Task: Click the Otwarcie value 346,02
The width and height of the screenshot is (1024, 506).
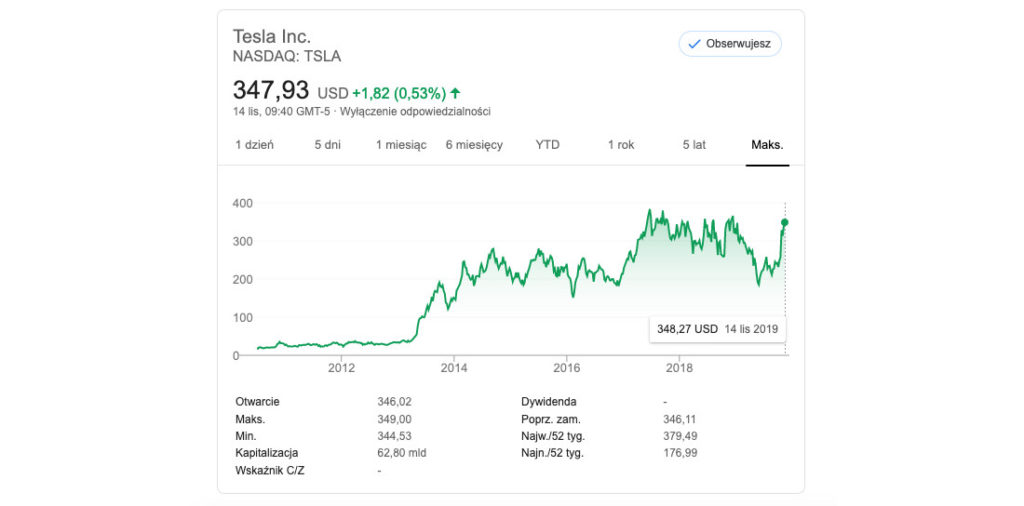Action: 394,402
